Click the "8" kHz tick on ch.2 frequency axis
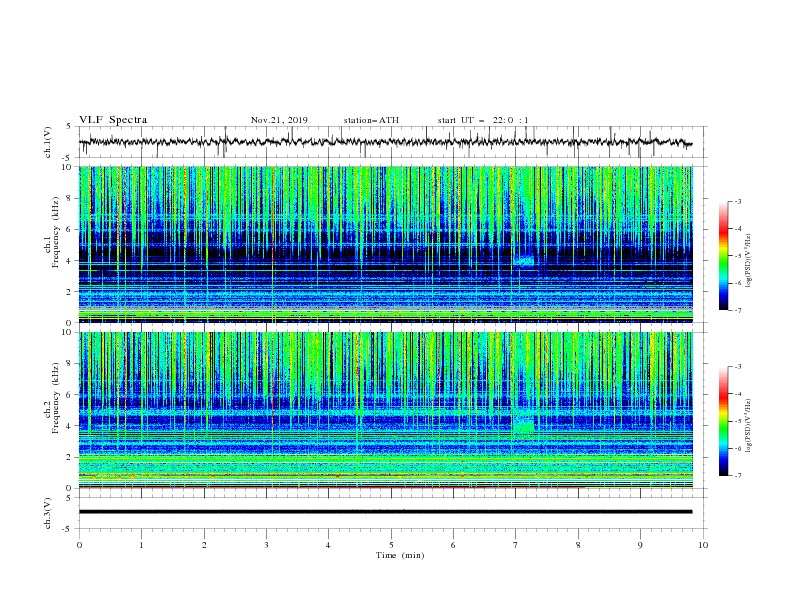 click(x=70, y=364)
